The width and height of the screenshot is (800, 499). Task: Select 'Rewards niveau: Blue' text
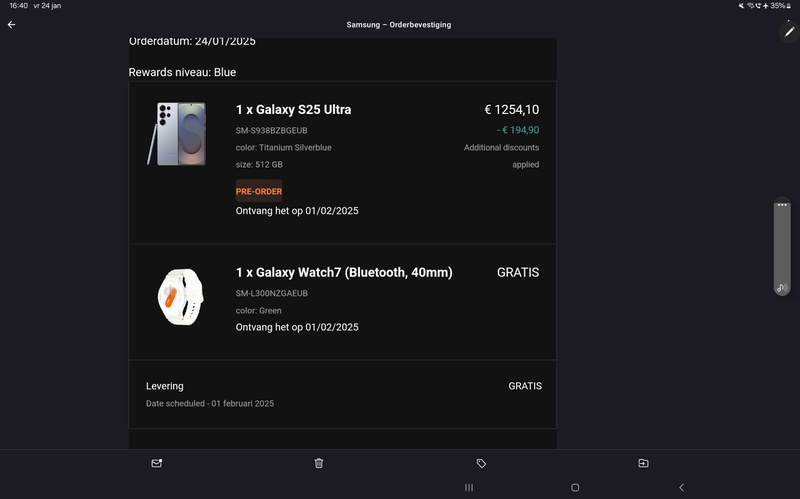[x=182, y=72]
